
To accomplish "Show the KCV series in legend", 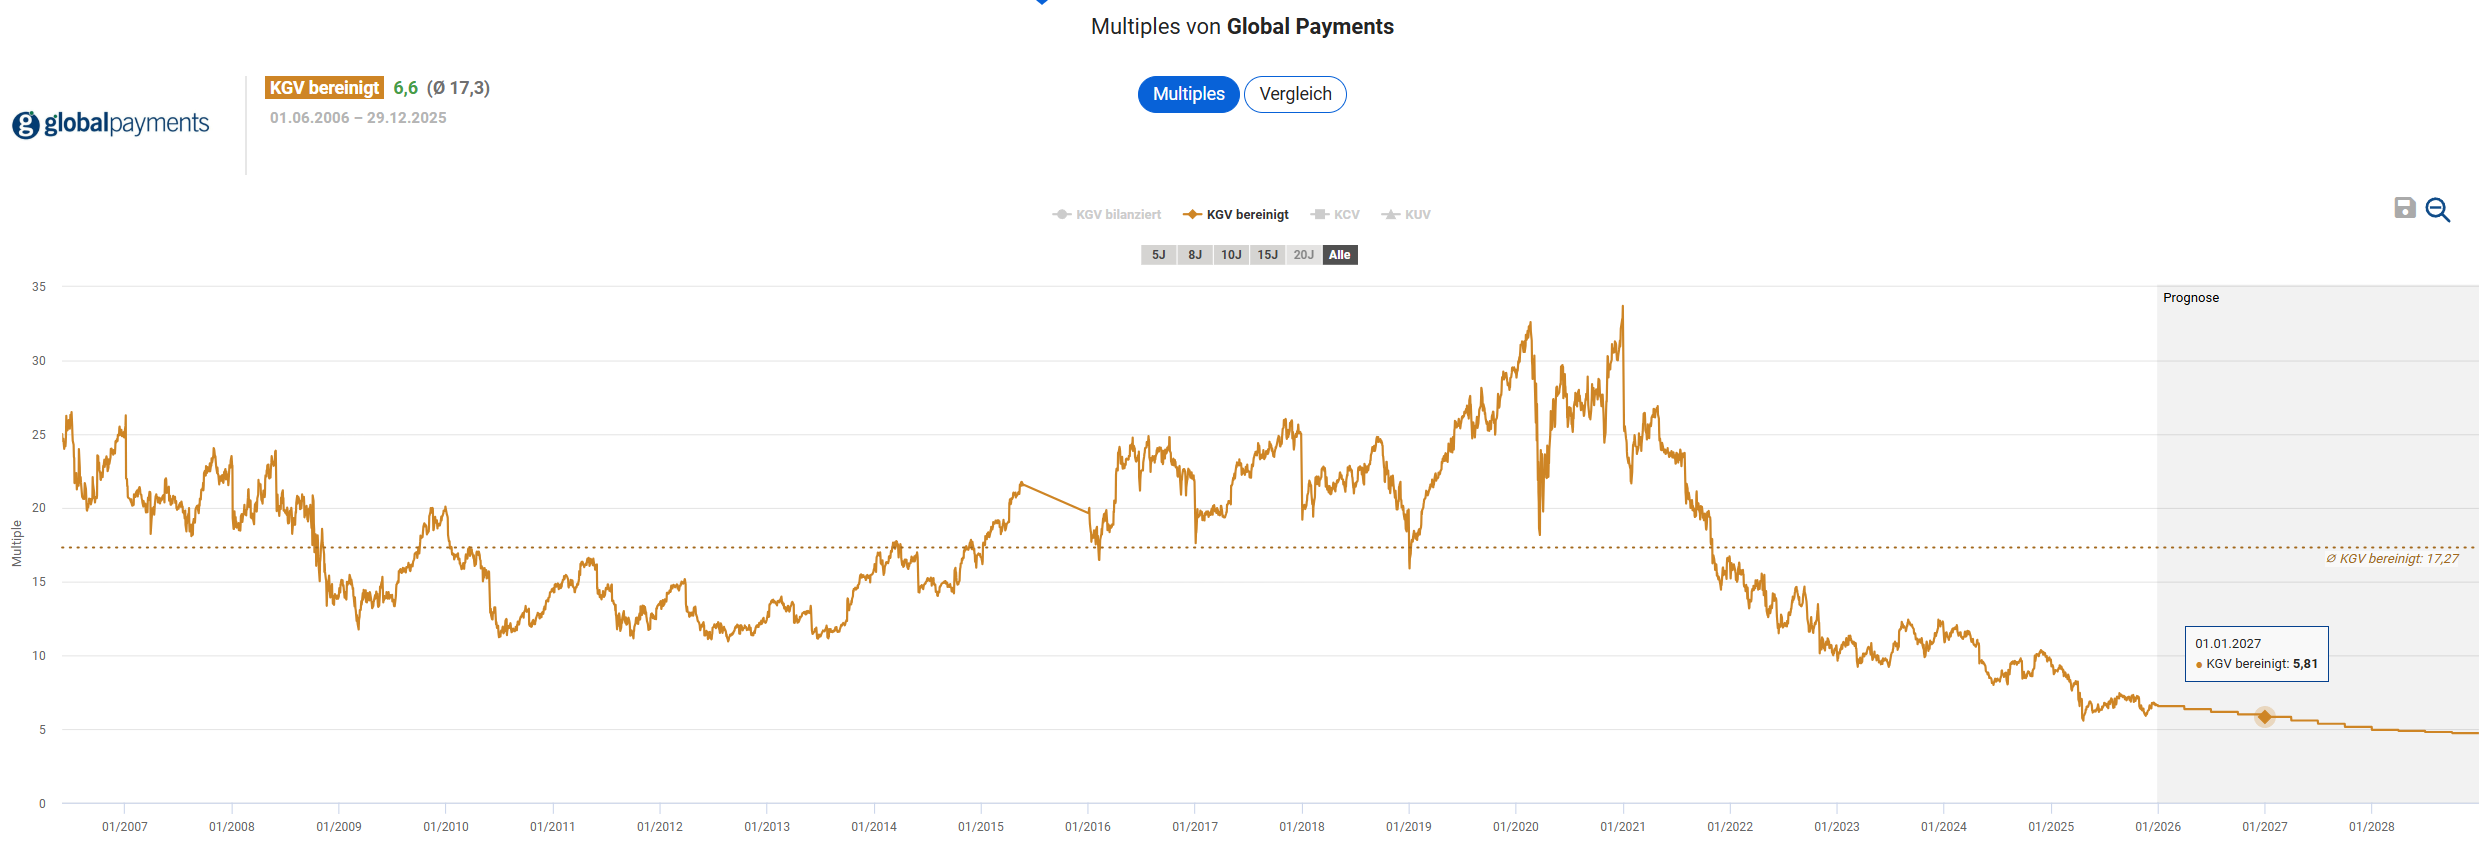I will point(1336,215).
